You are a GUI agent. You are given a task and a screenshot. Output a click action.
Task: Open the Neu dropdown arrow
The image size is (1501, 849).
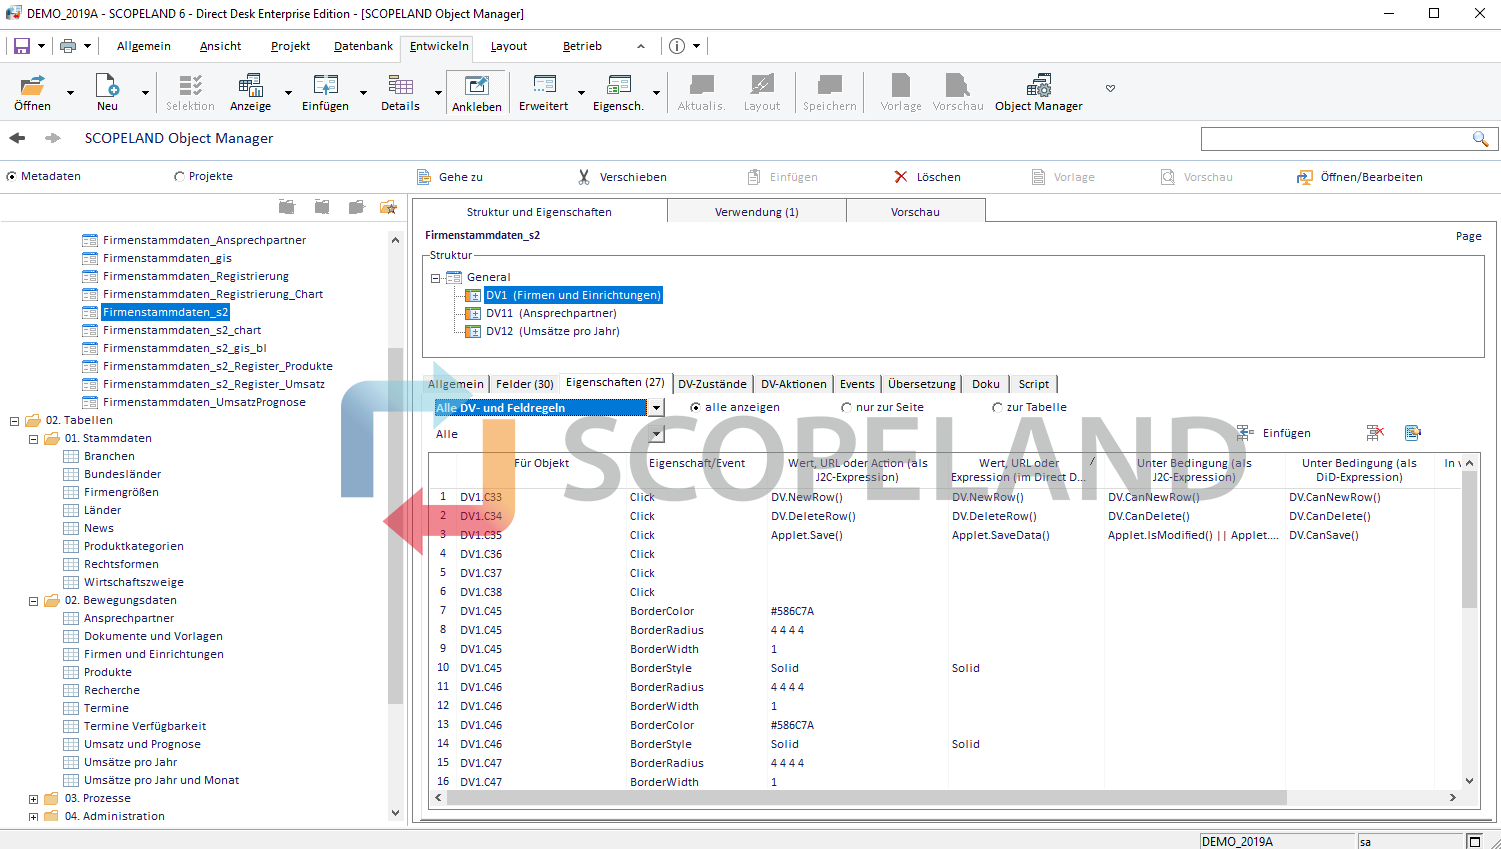(x=145, y=93)
